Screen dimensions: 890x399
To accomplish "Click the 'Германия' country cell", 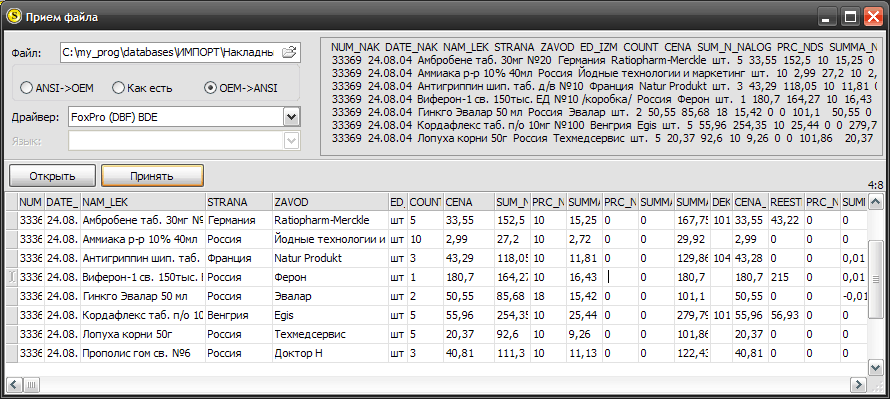I will tap(238, 220).
